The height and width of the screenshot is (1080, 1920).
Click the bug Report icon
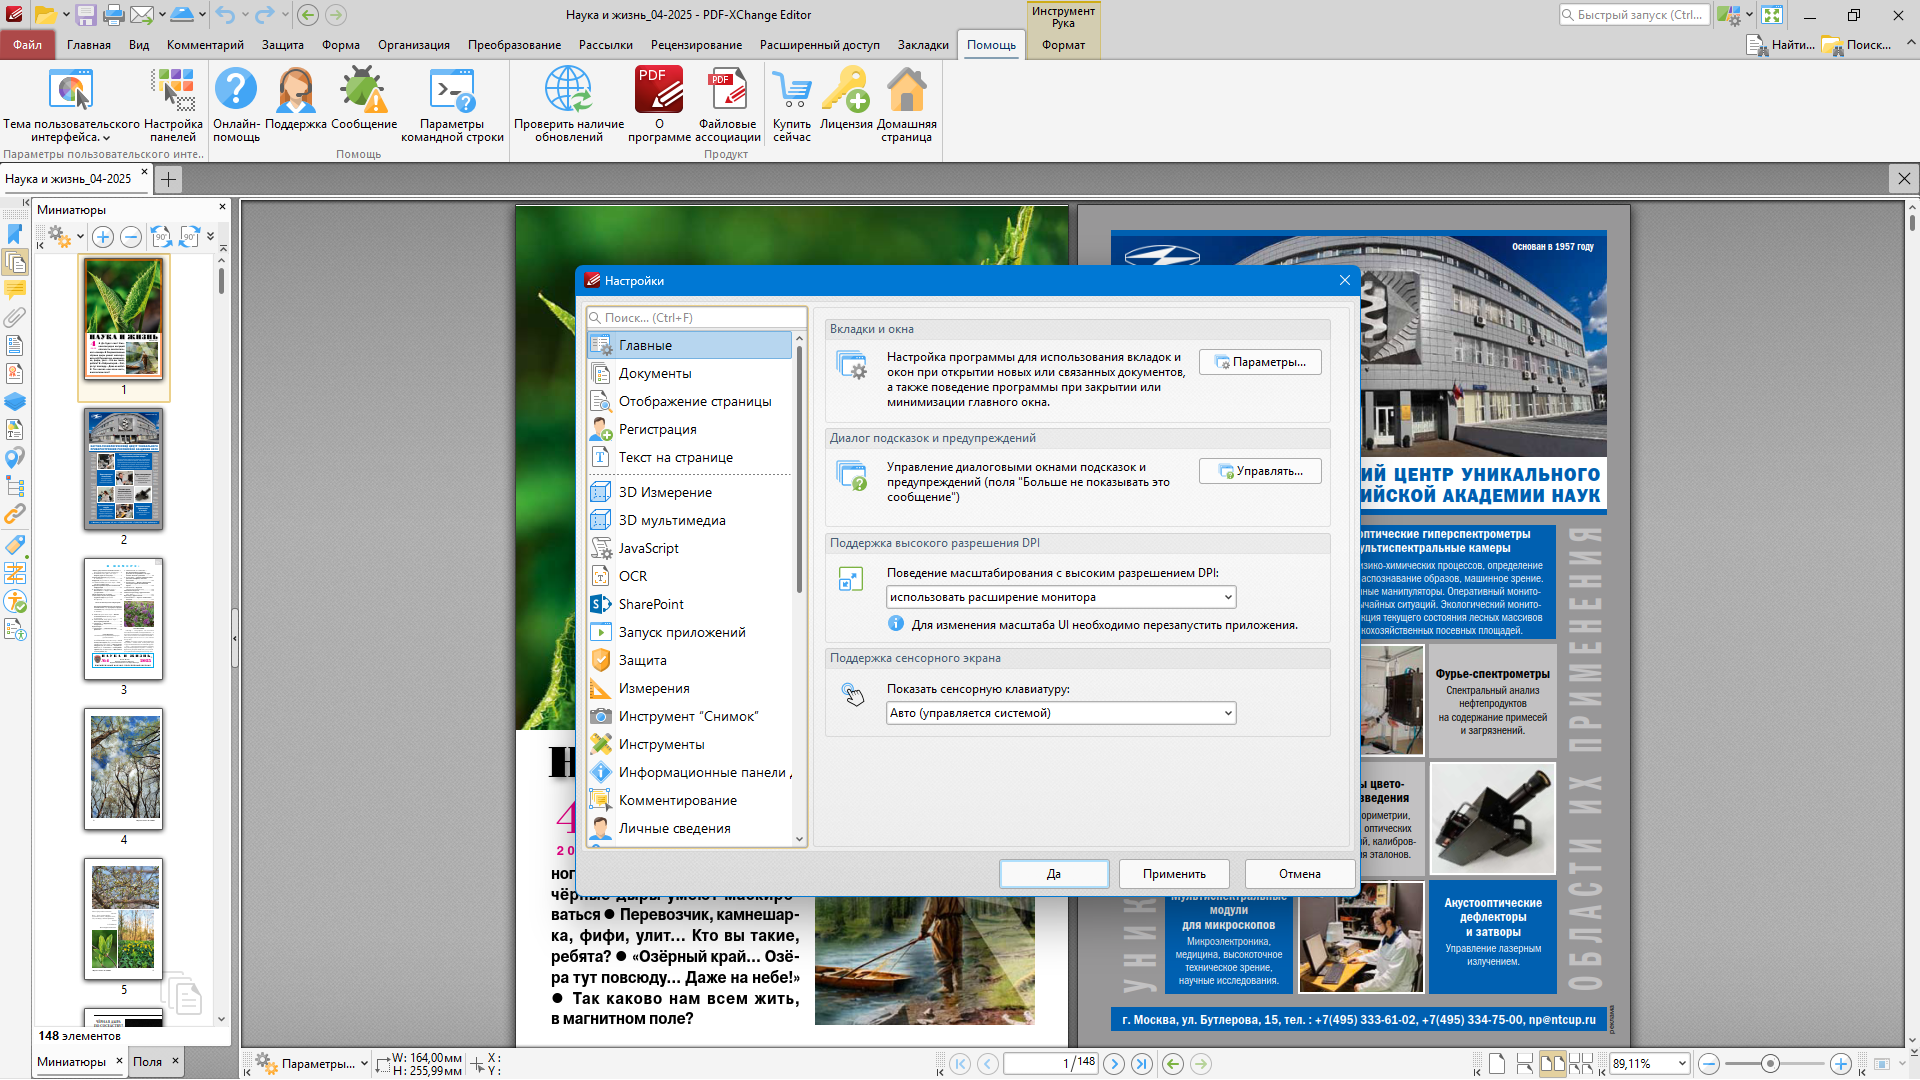(363, 91)
